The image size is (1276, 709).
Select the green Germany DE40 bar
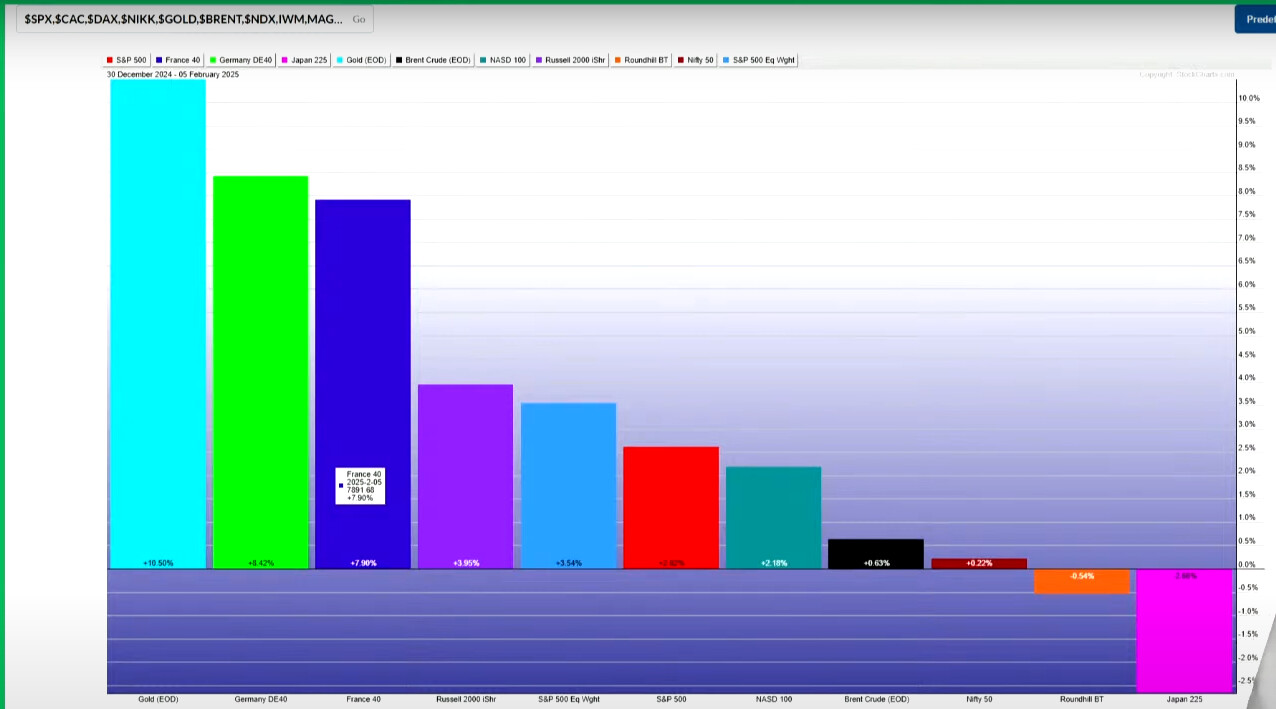coord(260,370)
